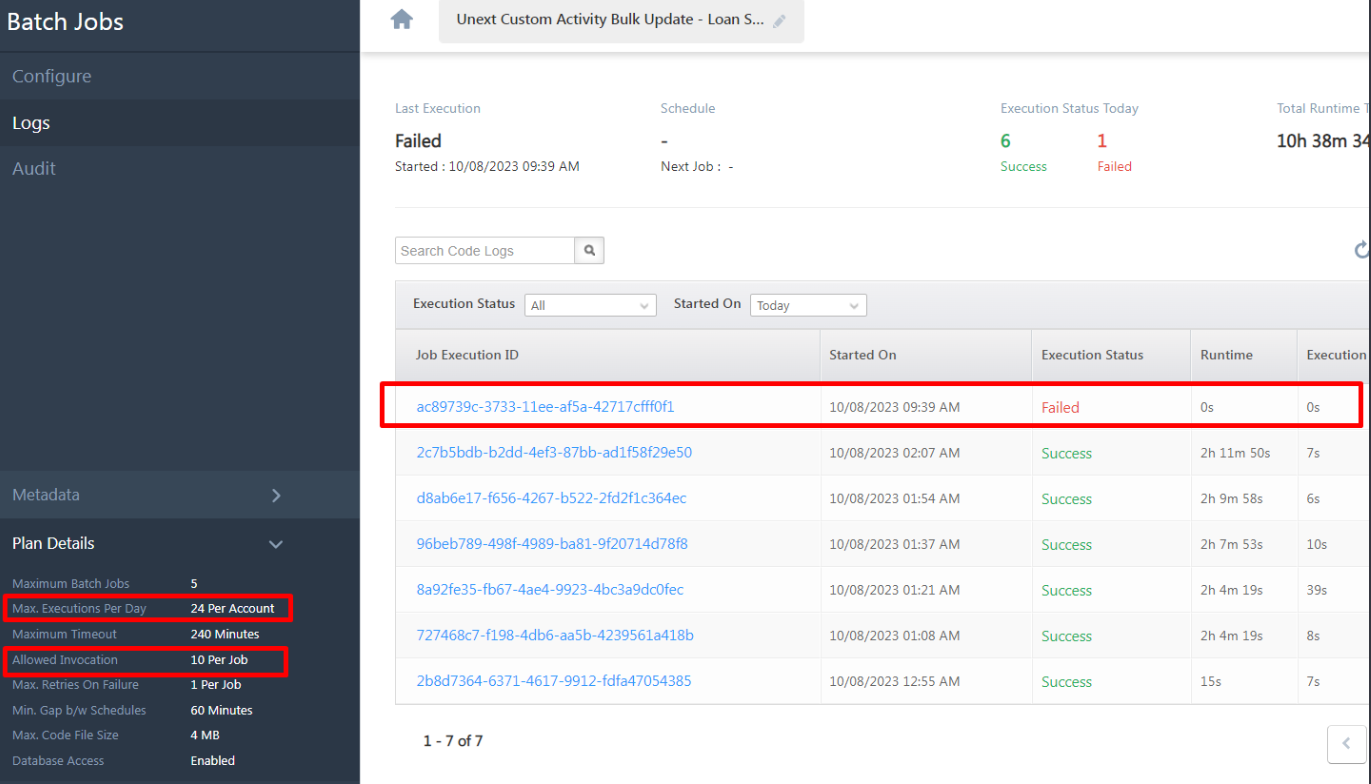Image resolution: width=1371 pixels, height=784 pixels.
Task: Click the 1 Failed count today
Action: point(1102,141)
